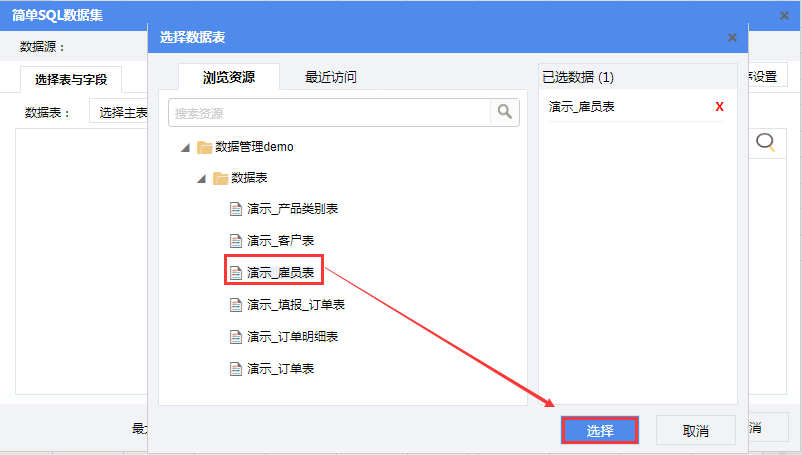Click the 演示_订单表 table icon
Image resolution: width=802 pixels, height=455 pixels.
236,369
